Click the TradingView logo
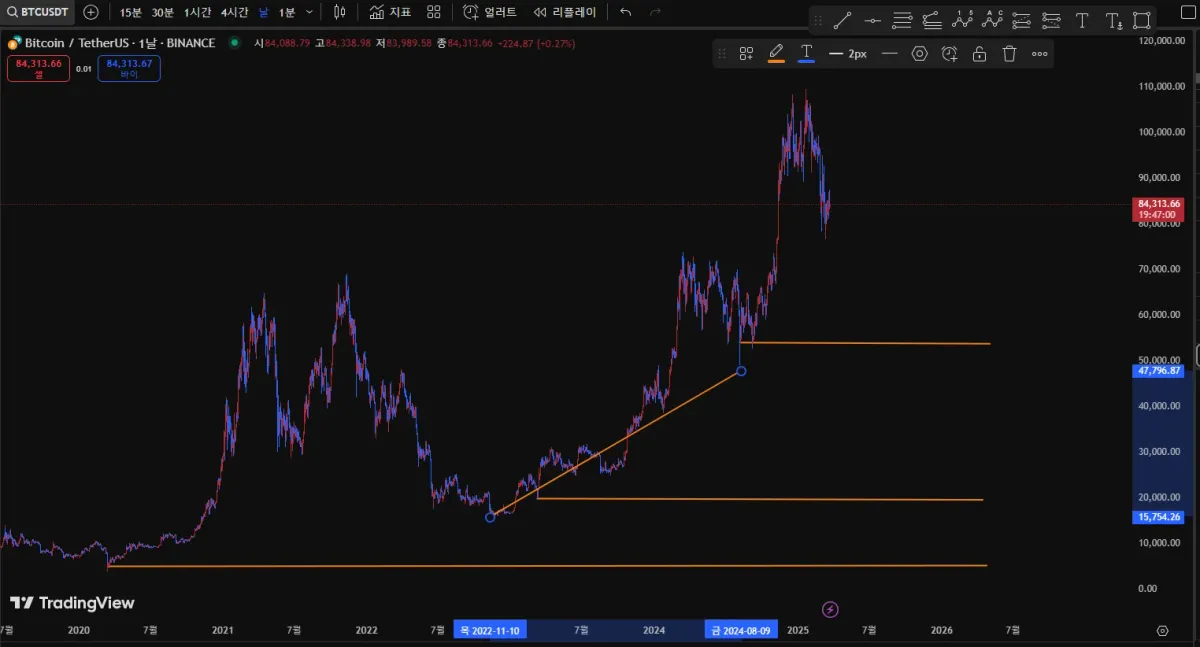Screen dimensions: 1200x647 pyautogui.click(x=72, y=603)
